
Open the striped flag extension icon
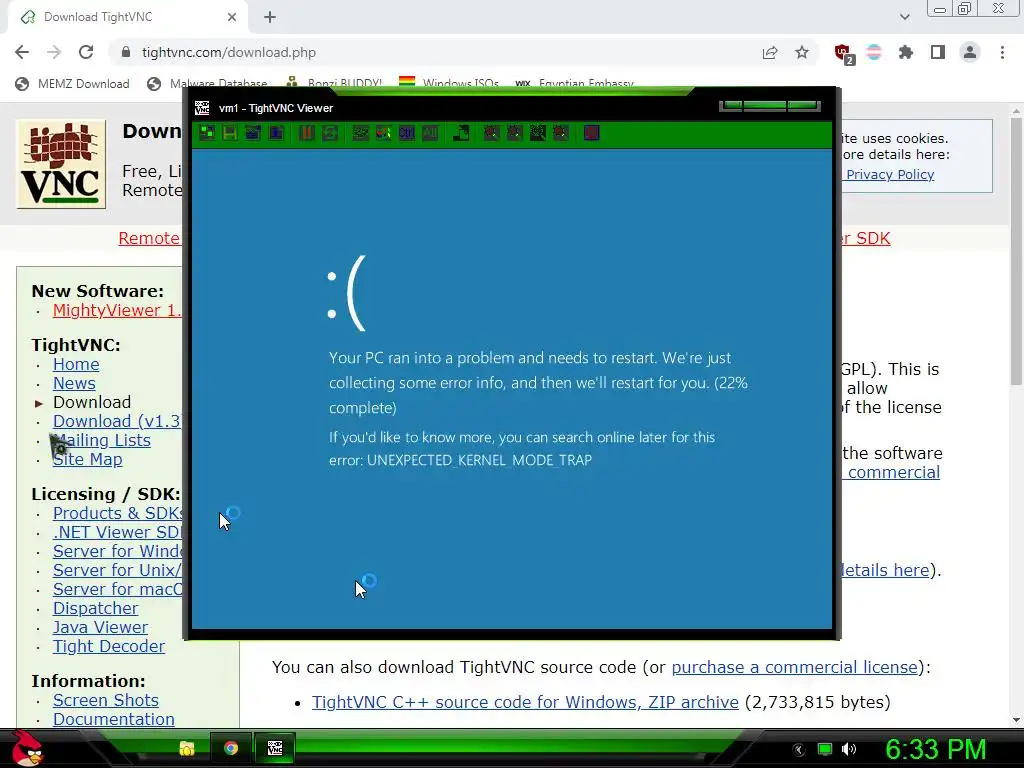pyautogui.click(x=874, y=52)
